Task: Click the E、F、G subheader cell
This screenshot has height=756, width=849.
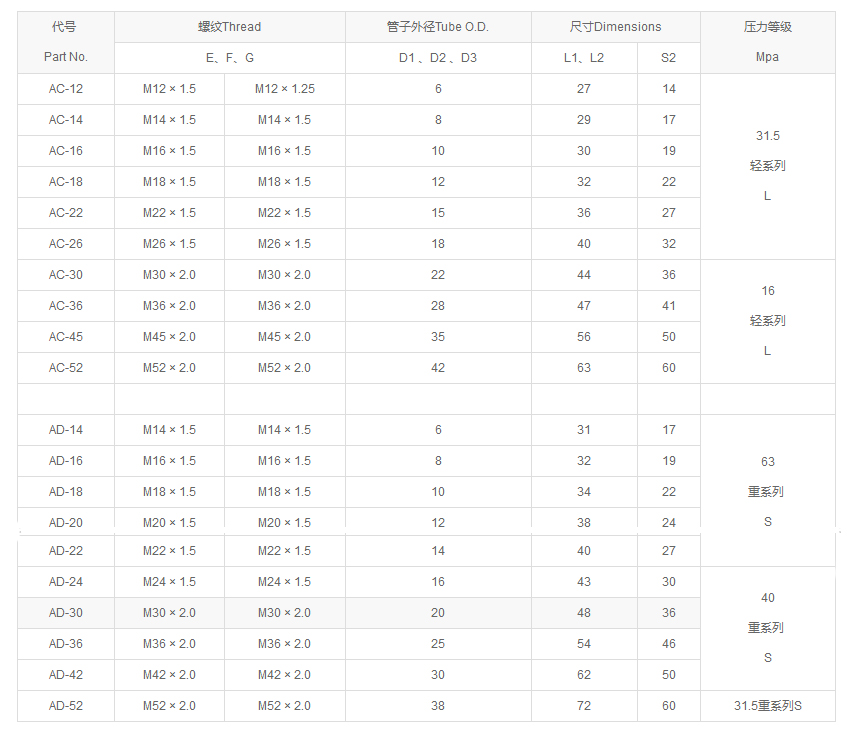Action: point(230,58)
